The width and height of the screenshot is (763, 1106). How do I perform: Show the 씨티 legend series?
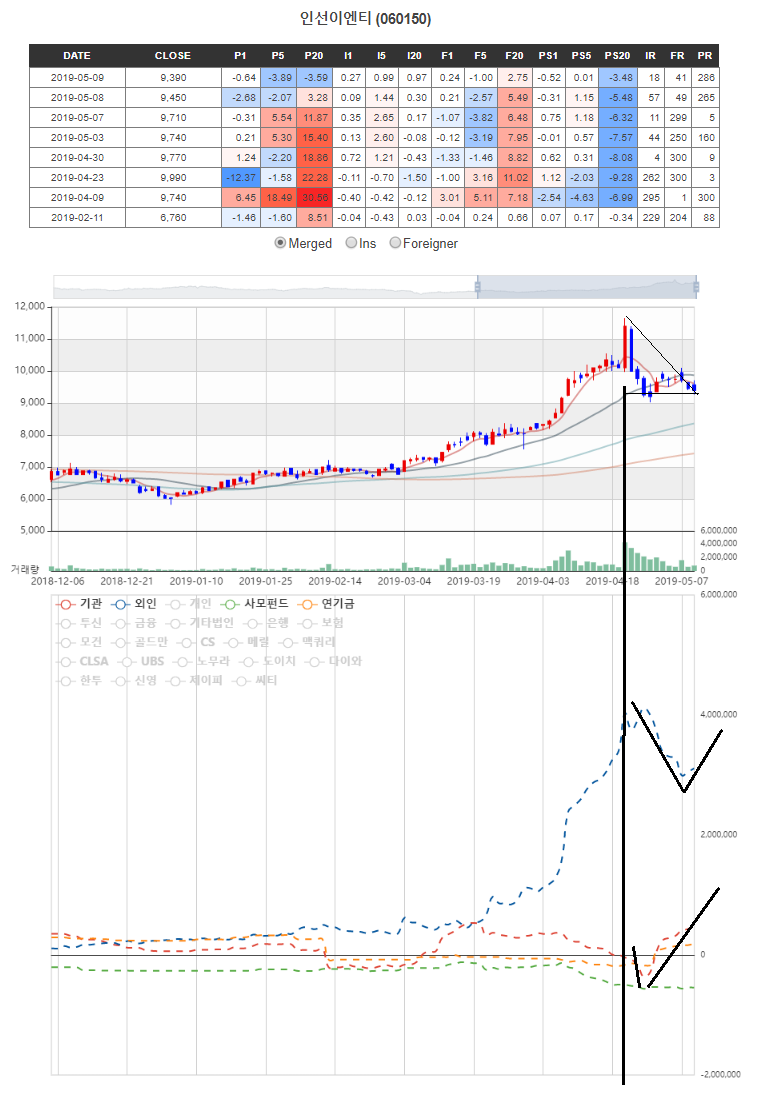click(255, 680)
